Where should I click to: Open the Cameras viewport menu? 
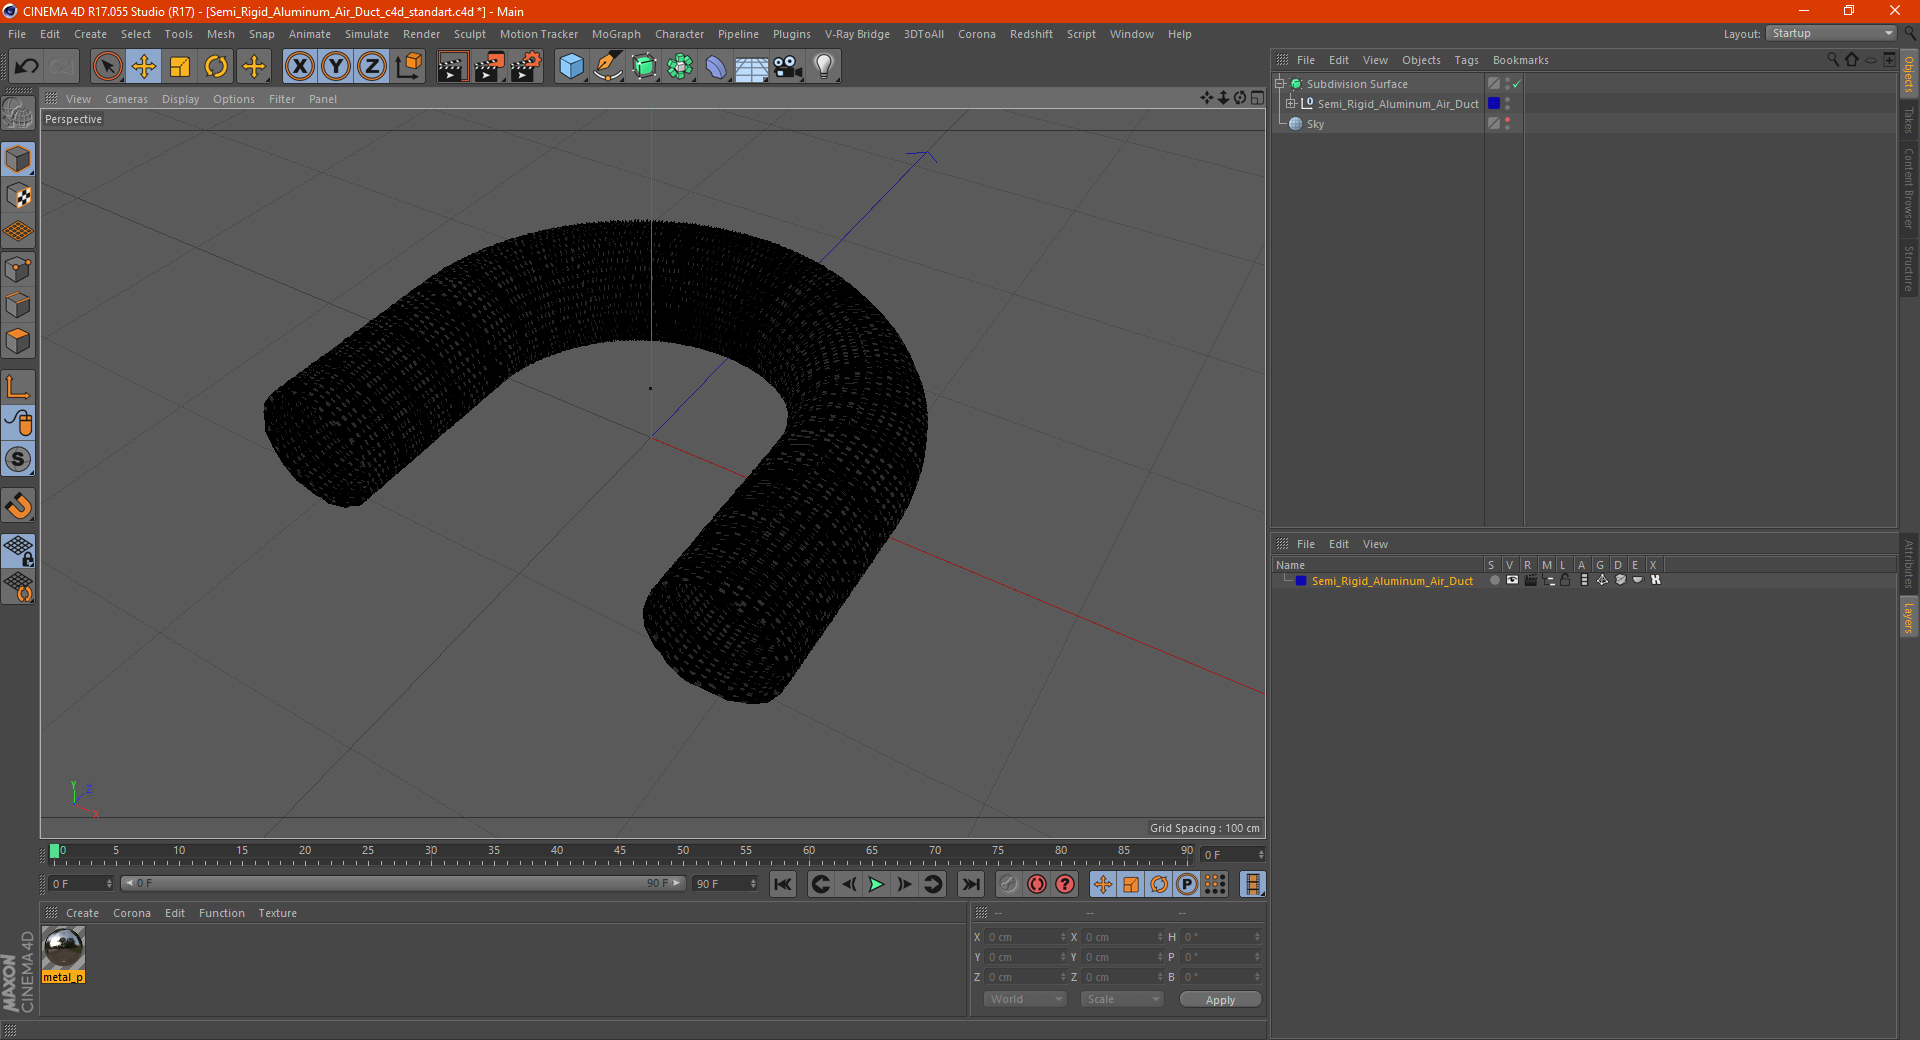click(126, 99)
